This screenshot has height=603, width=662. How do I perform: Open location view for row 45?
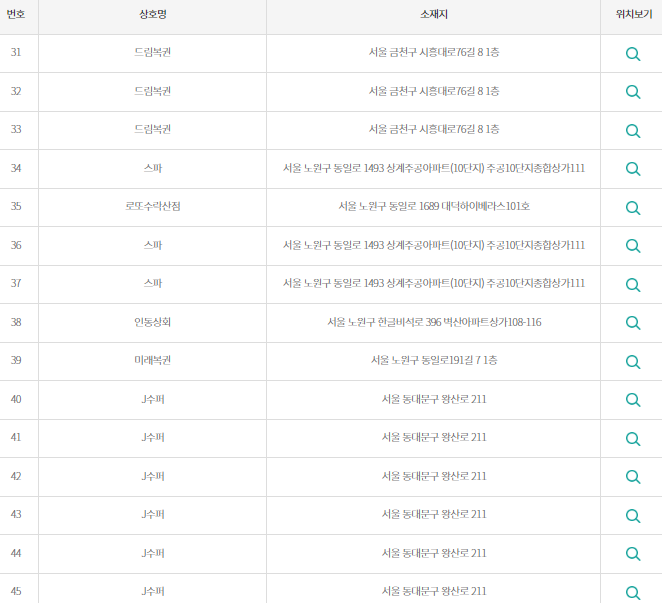tap(632, 592)
